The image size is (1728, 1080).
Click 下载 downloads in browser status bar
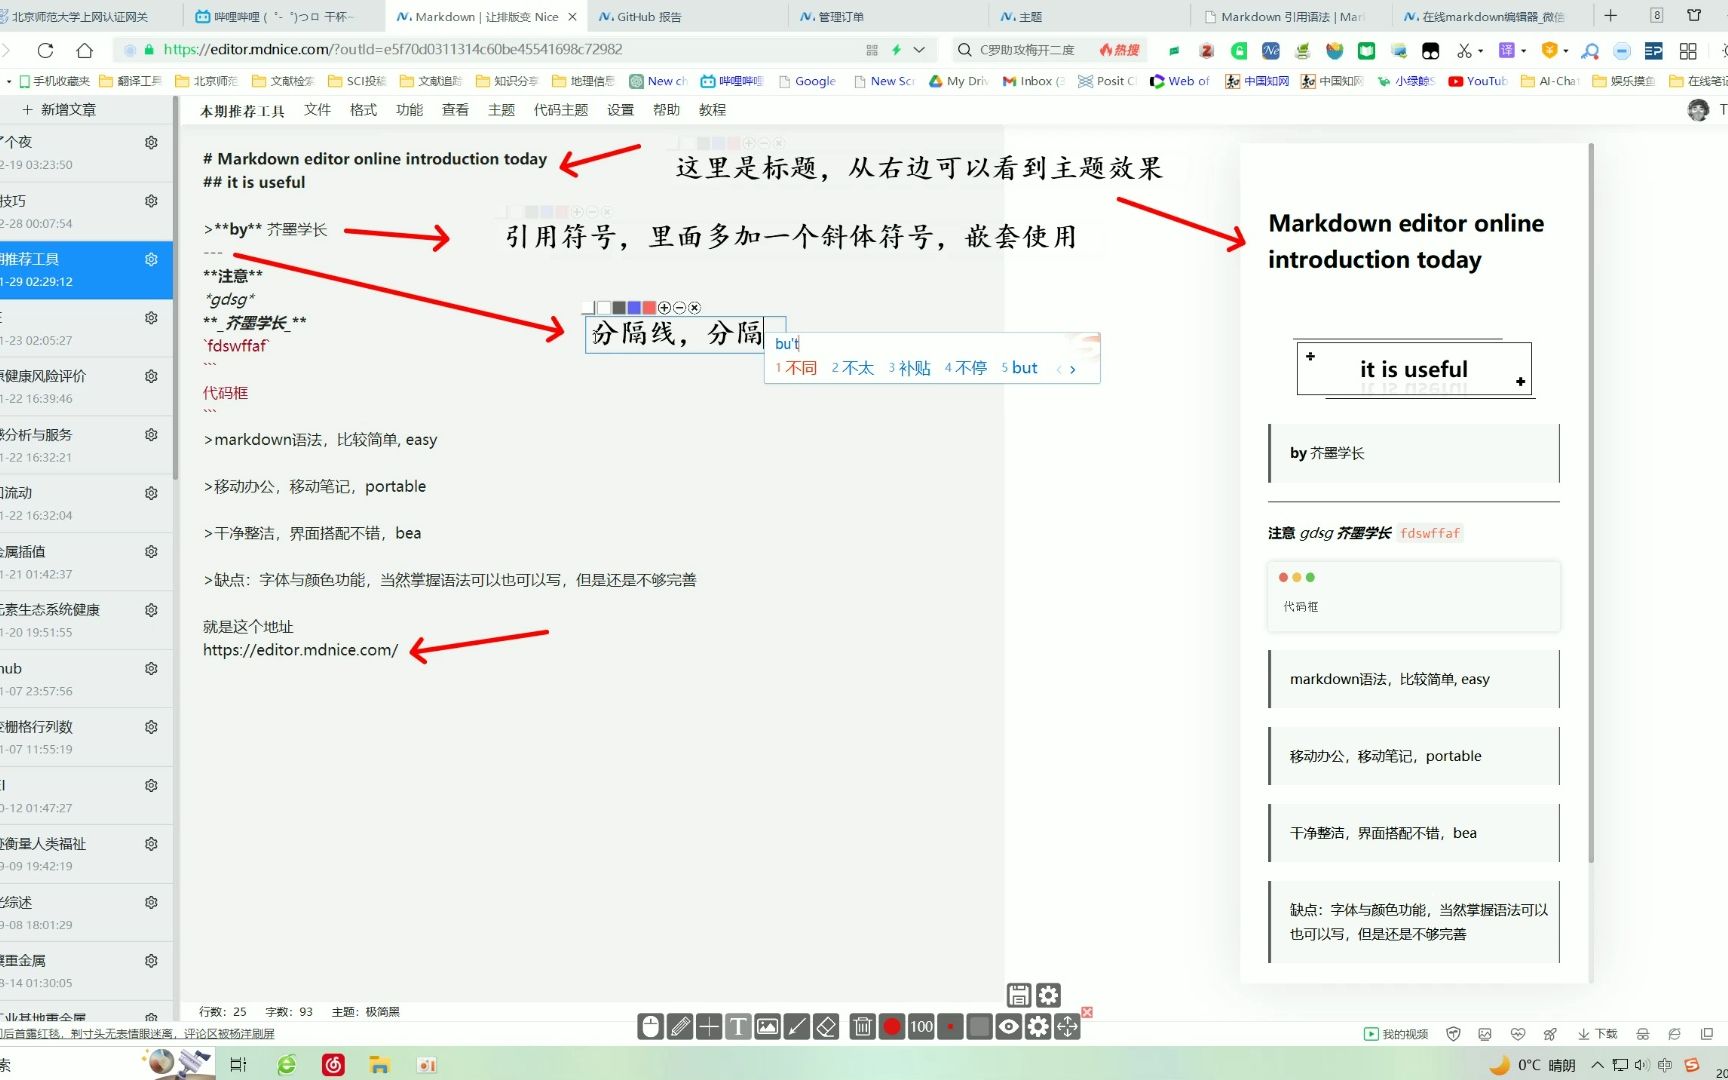pyautogui.click(x=1597, y=1034)
